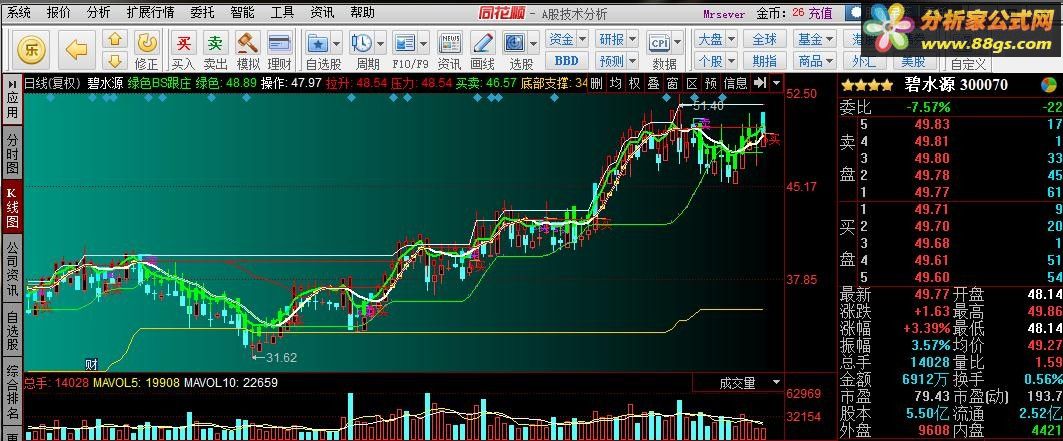Click the arrow-to-bar icon after 信息

[x=761, y=83]
